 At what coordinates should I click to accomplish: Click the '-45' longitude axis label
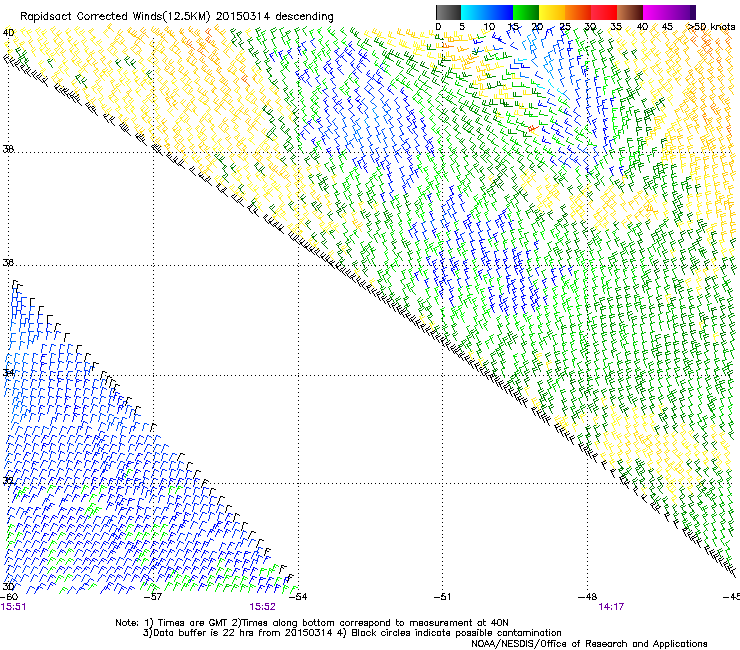point(731,597)
